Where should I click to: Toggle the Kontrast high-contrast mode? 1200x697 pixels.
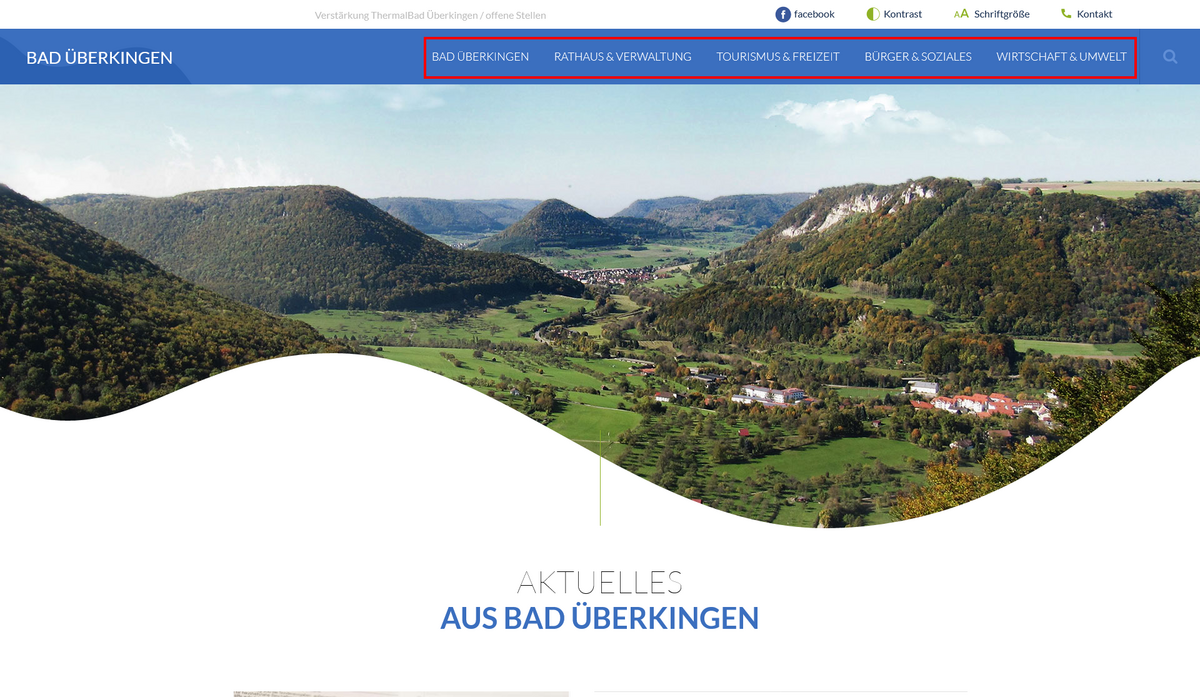(903, 14)
